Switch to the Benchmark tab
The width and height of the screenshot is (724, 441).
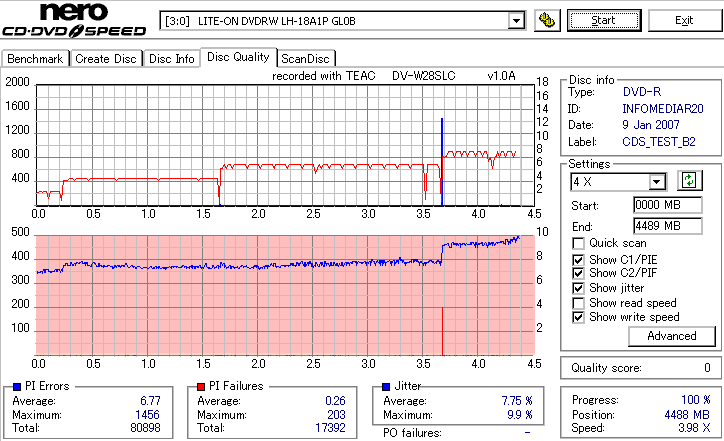click(x=36, y=59)
